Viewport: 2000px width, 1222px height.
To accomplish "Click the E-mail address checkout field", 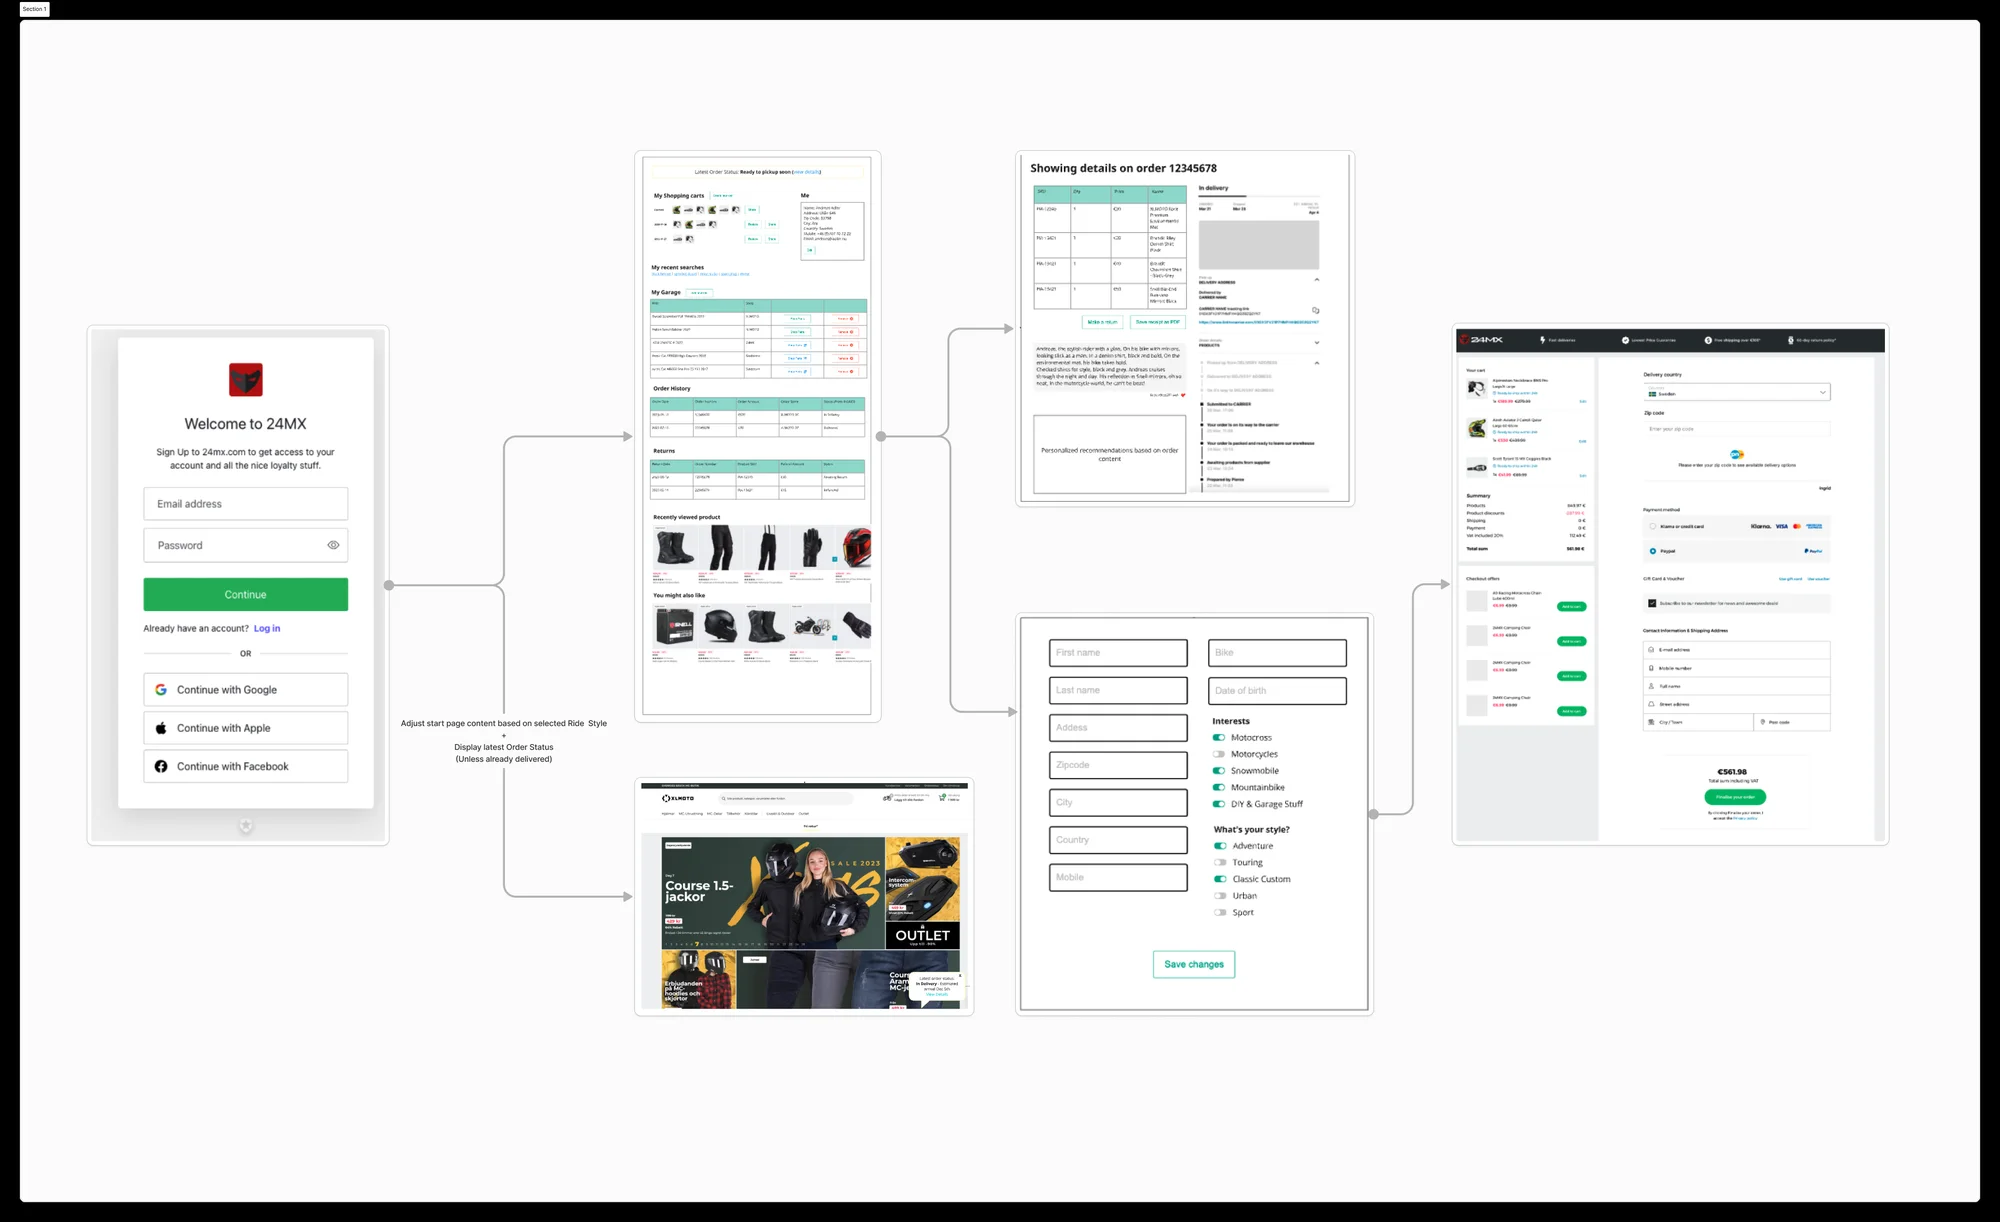I will click(1737, 650).
